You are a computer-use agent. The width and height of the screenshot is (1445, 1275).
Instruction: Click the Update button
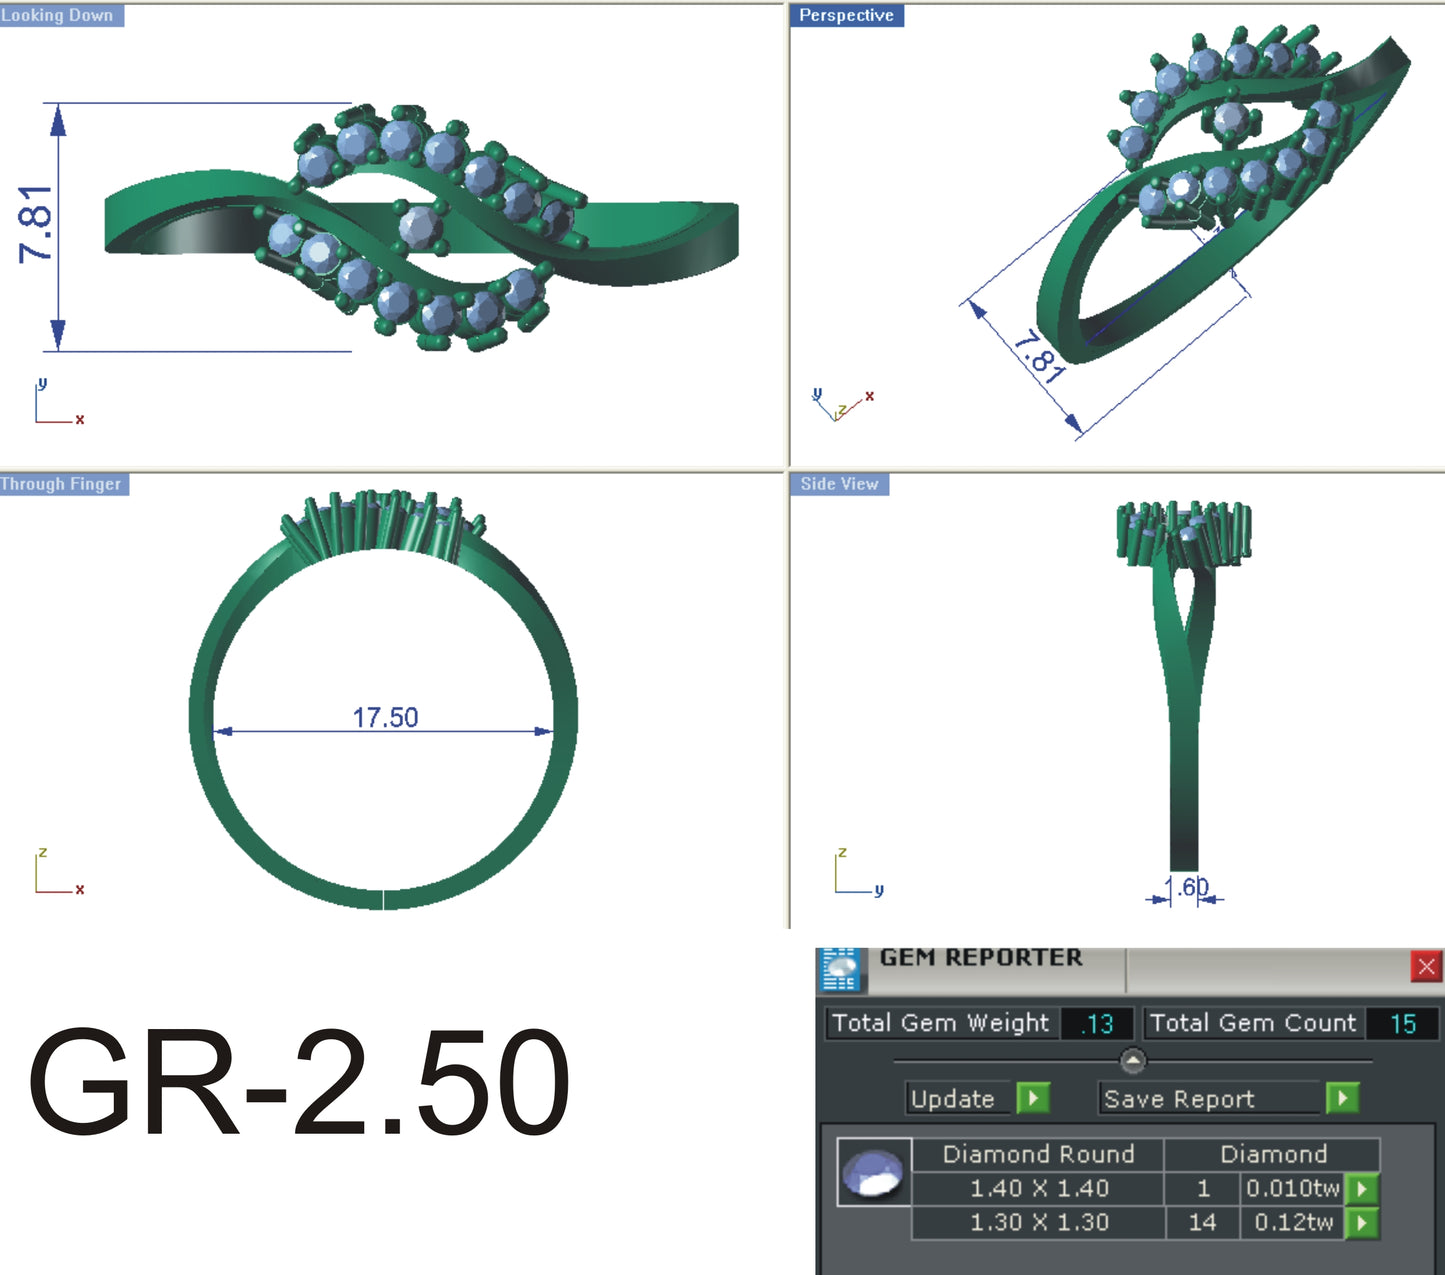[959, 1098]
